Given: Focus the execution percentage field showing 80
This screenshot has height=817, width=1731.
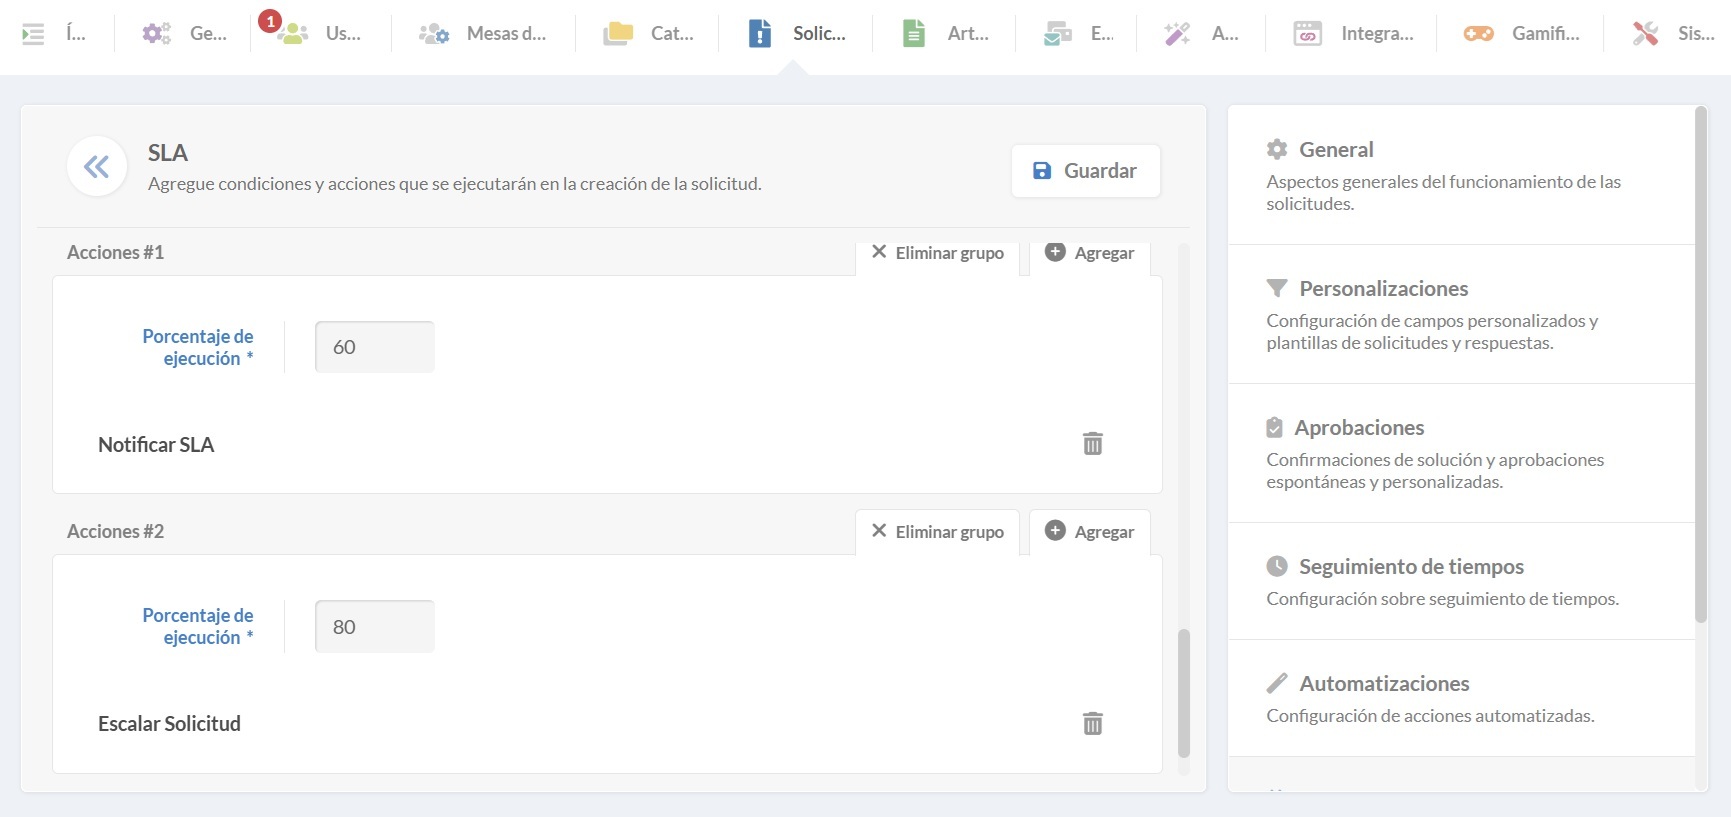Looking at the screenshot, I should 375,627.
